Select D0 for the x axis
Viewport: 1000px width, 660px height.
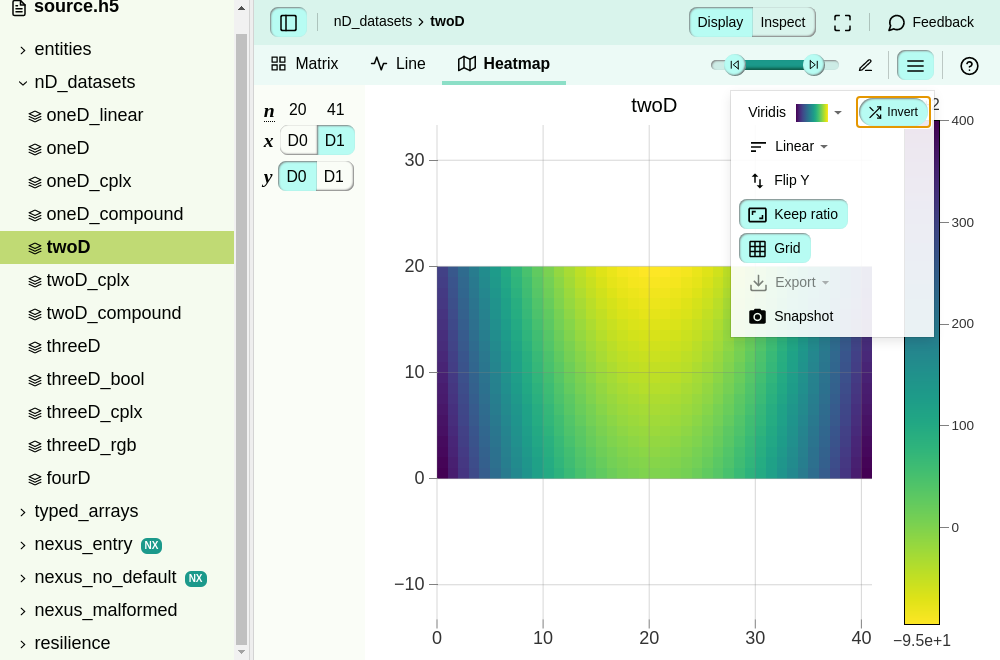(298, 140)
